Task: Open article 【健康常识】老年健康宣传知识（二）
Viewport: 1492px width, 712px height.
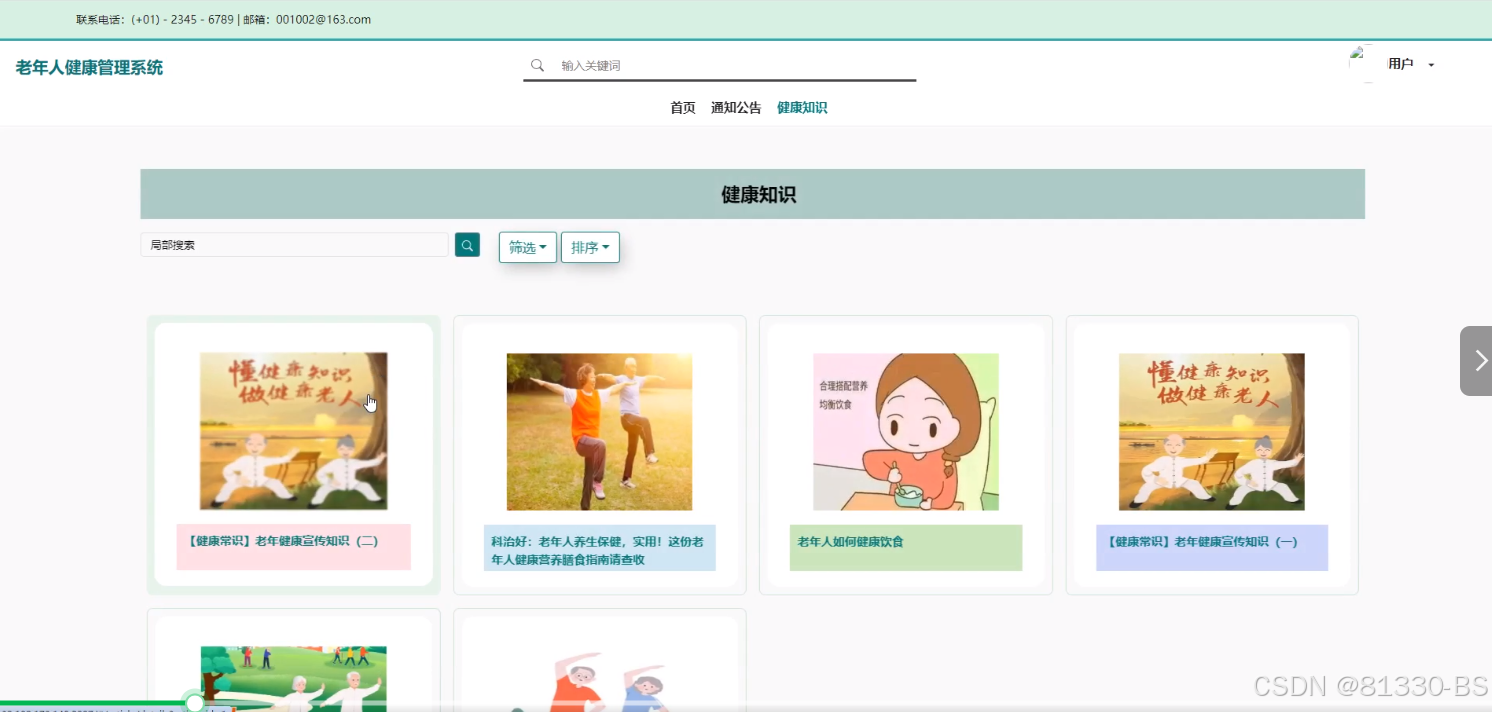Action: (283, 541)
